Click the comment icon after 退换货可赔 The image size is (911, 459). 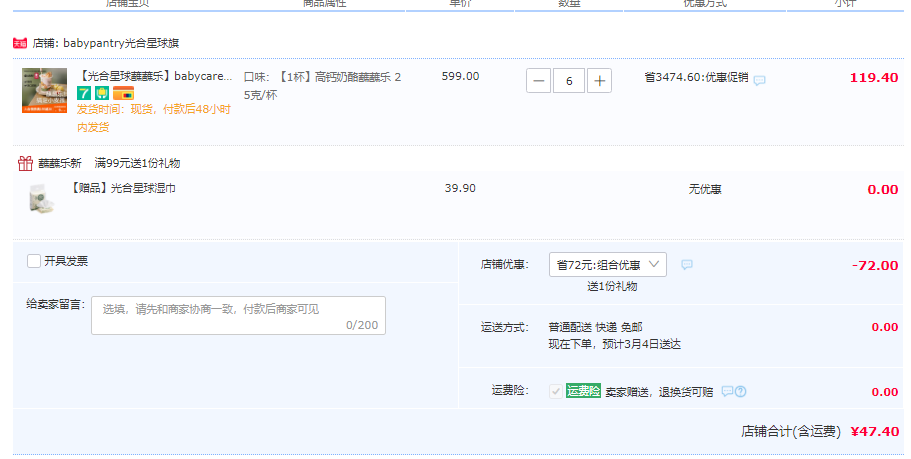click(x=727, y=391)
